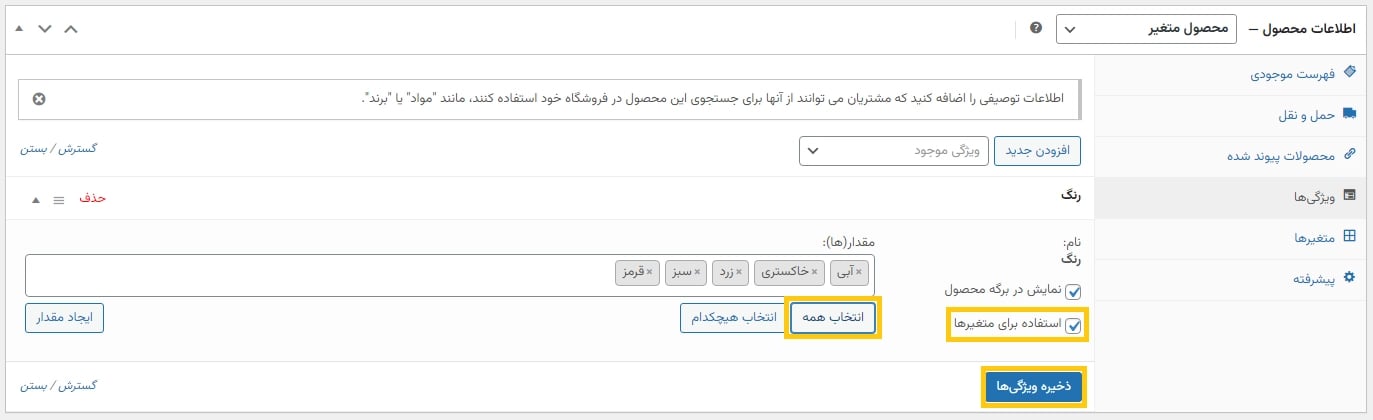The height and width of the screenshot is (420, 1373).
Task: Click the inventory (فهرست موجودی) tag icon
Action: (1349, 73)
